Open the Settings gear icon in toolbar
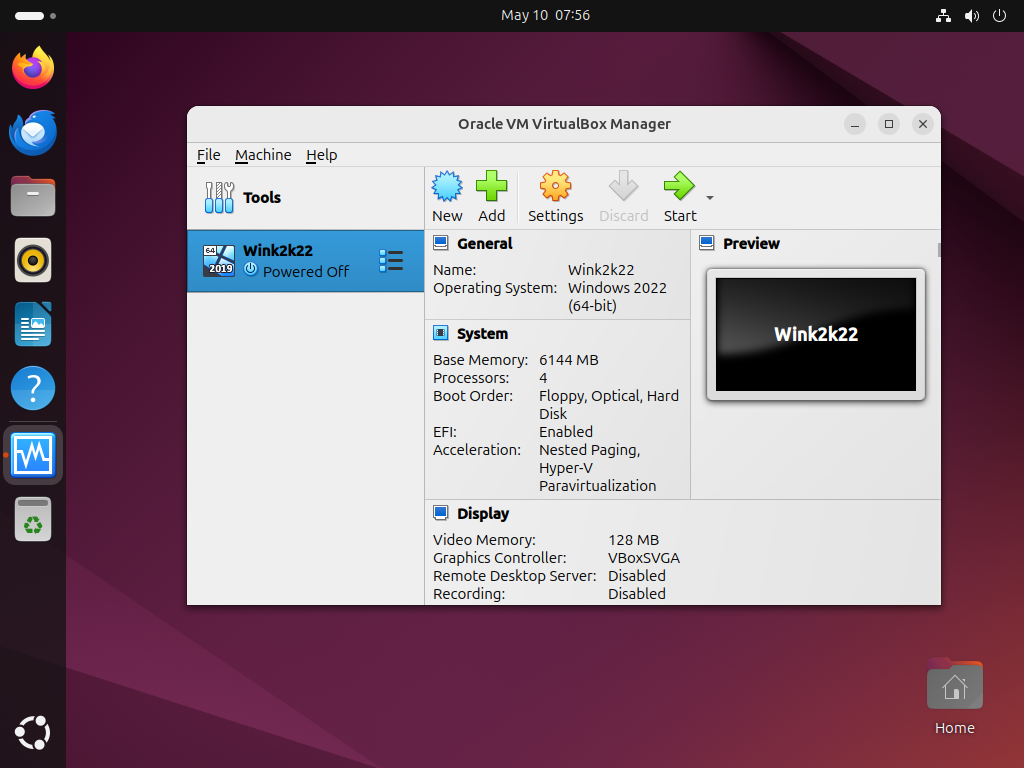 click(x=555, y=187)
